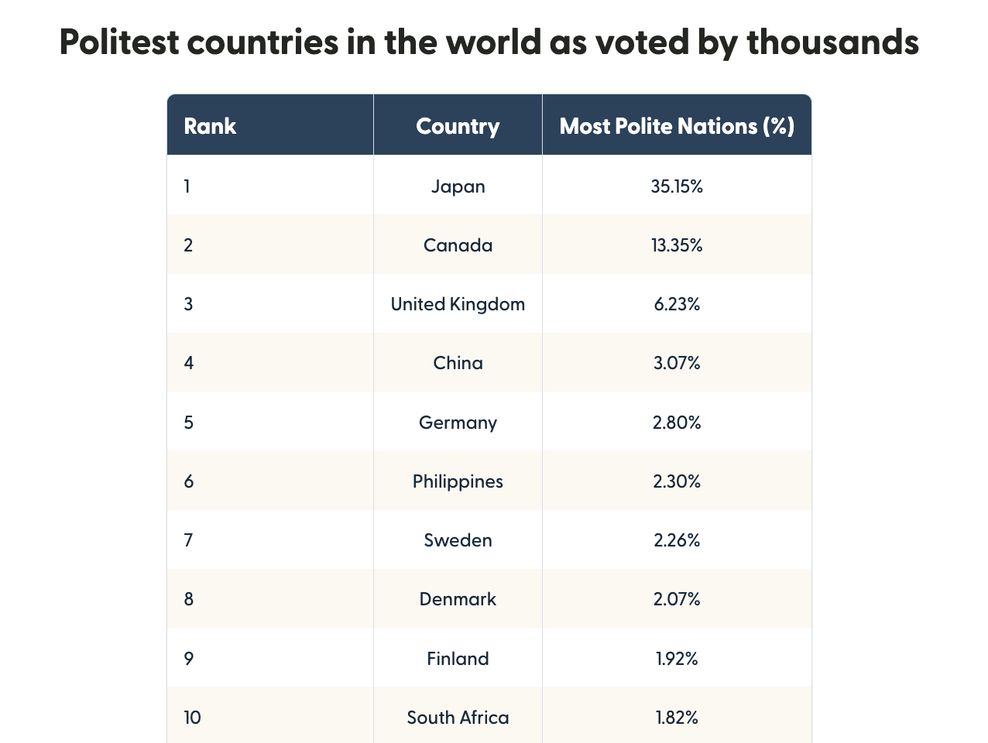The image size is (988, 743).
Task: Click the Denmark country cell
Action: pyautogui.click(x=458, y=599)
